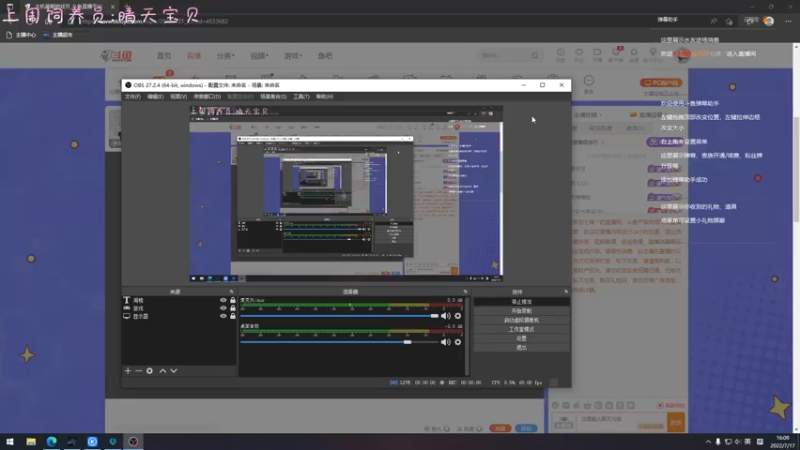Screen dimensions: 800x450
Task: Add a new source with the plus icon
Action: 128,371
